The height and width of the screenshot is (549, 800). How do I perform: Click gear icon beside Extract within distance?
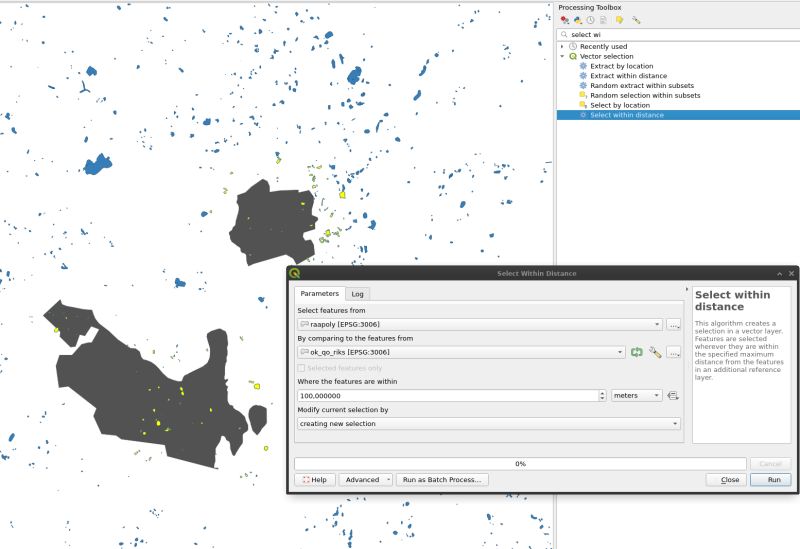583,76
